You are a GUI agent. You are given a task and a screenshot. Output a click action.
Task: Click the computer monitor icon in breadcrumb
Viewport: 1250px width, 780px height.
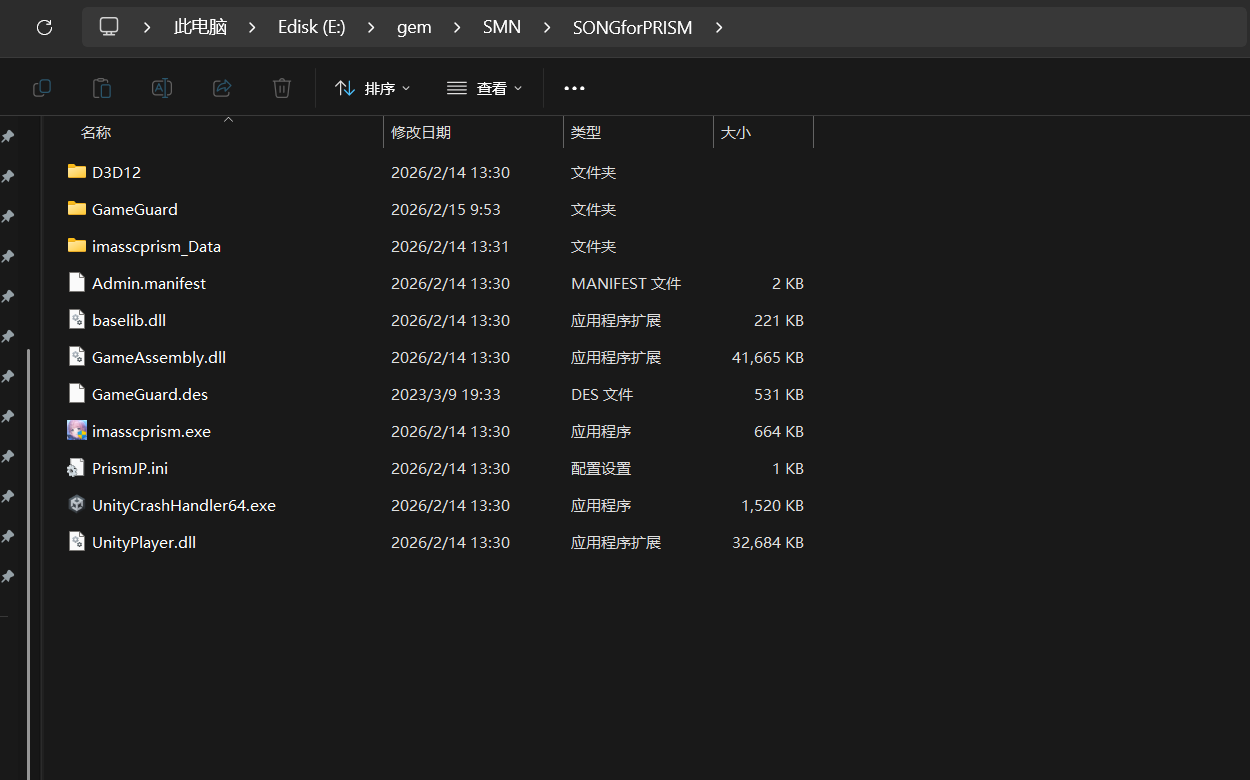point(109,27)
